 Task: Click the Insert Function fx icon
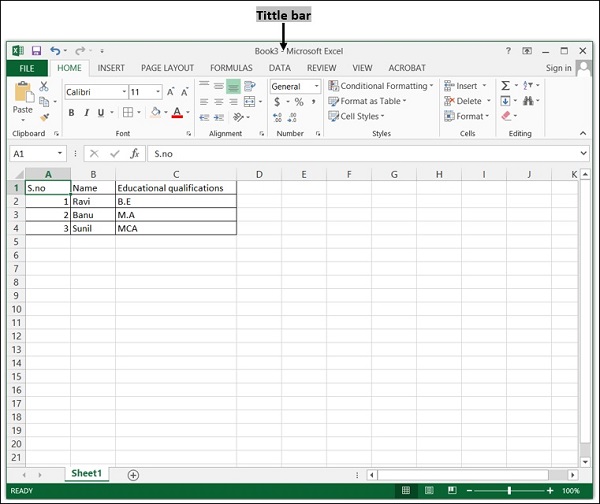pos(134,154)
